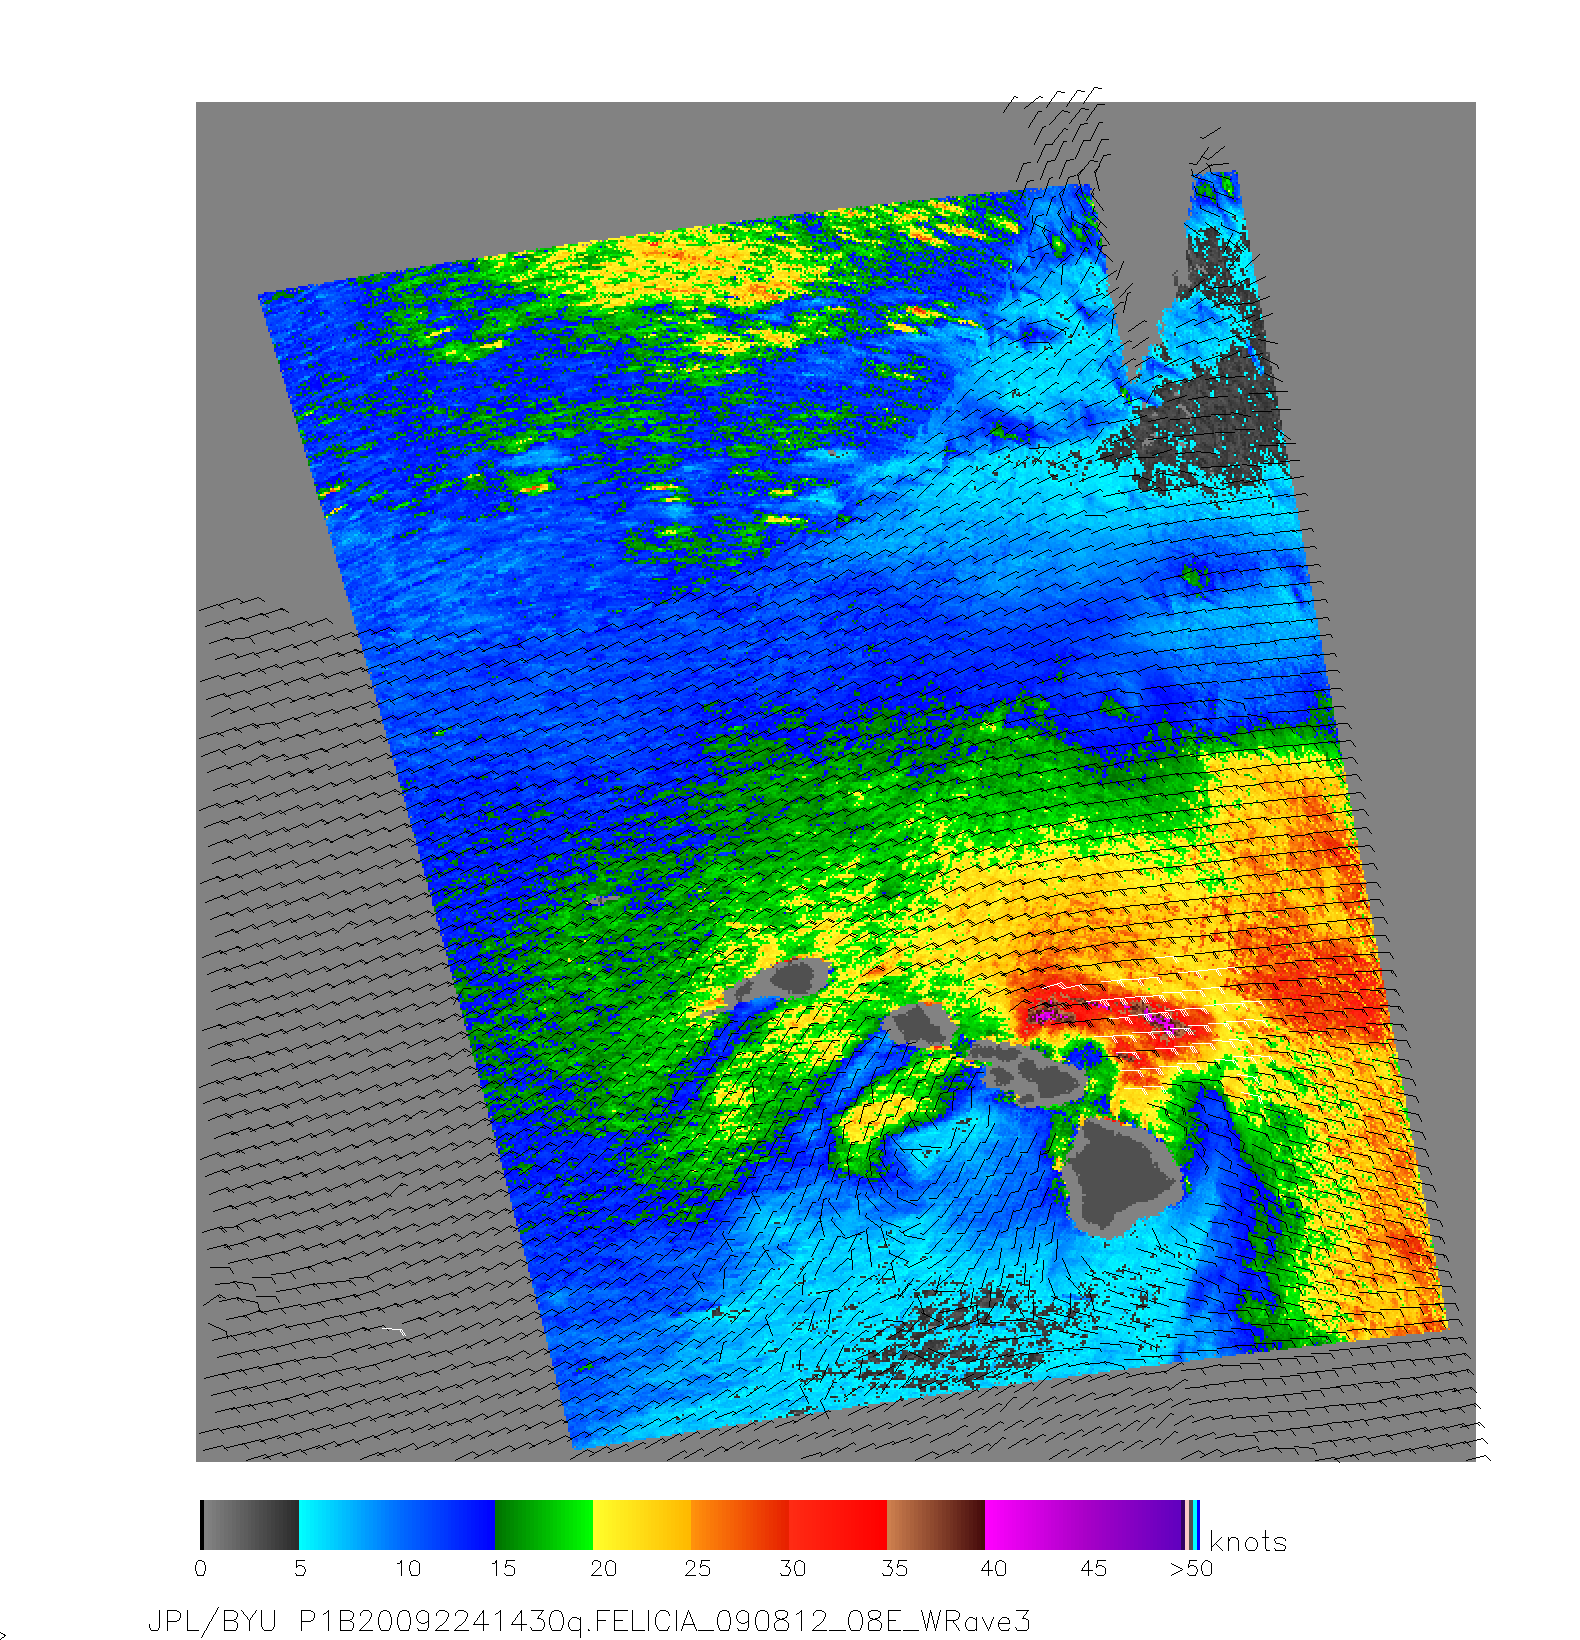The width and height of the screenshot is (1580, 1640).
Task: Click the large gray Big Island landmass
Action: click(x=1124, y=1175)
